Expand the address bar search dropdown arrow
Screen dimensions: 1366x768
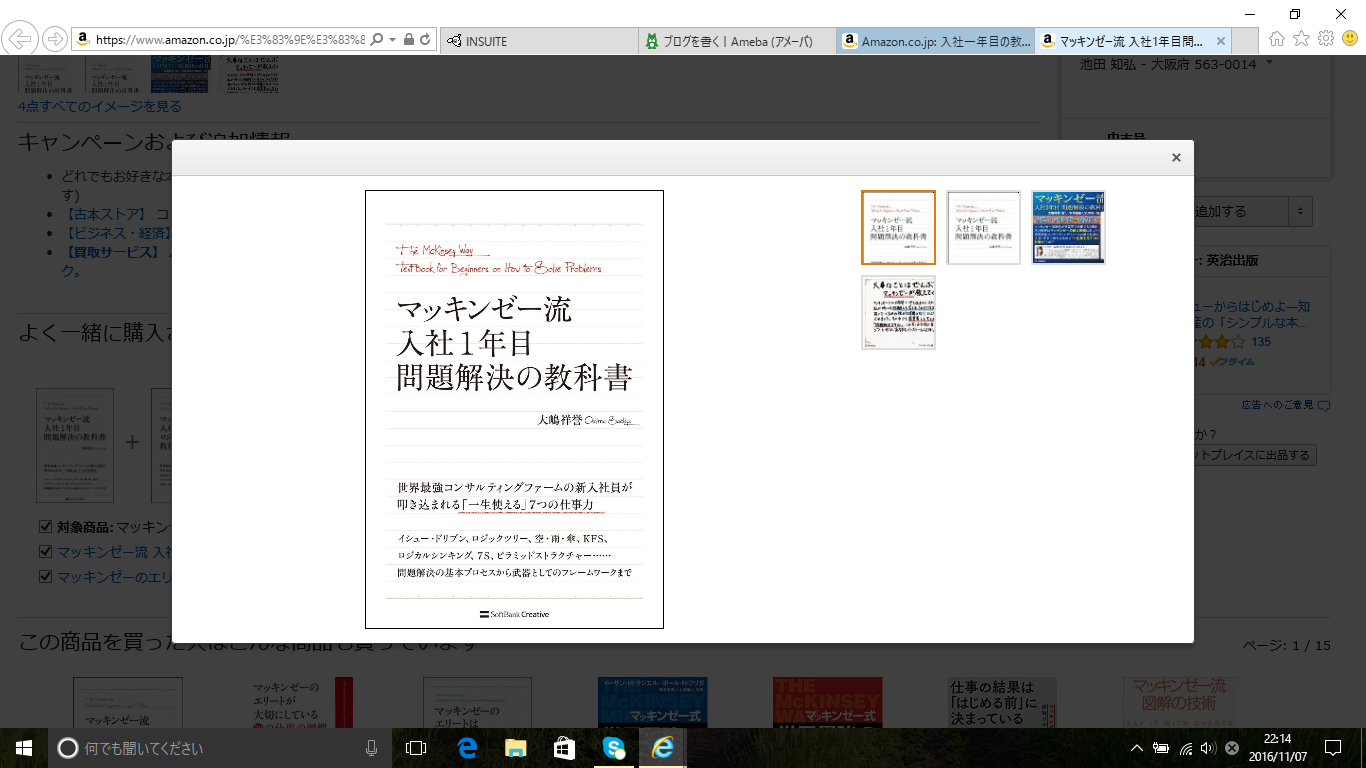click(391, 40)
